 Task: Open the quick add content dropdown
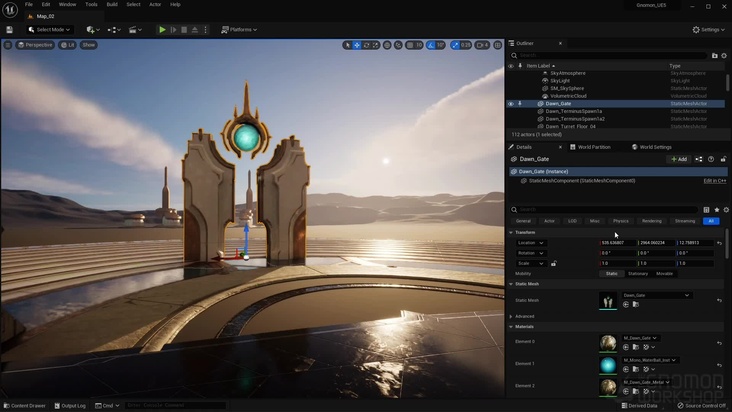(93, 30)
